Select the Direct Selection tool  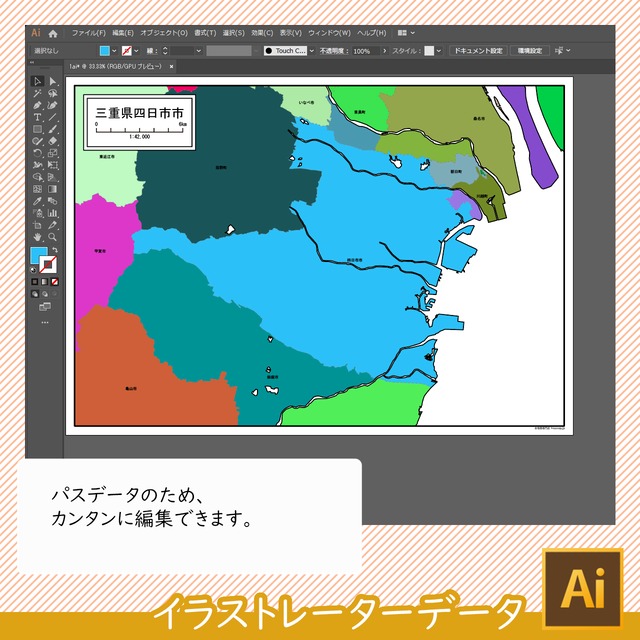tap(53, 81)
